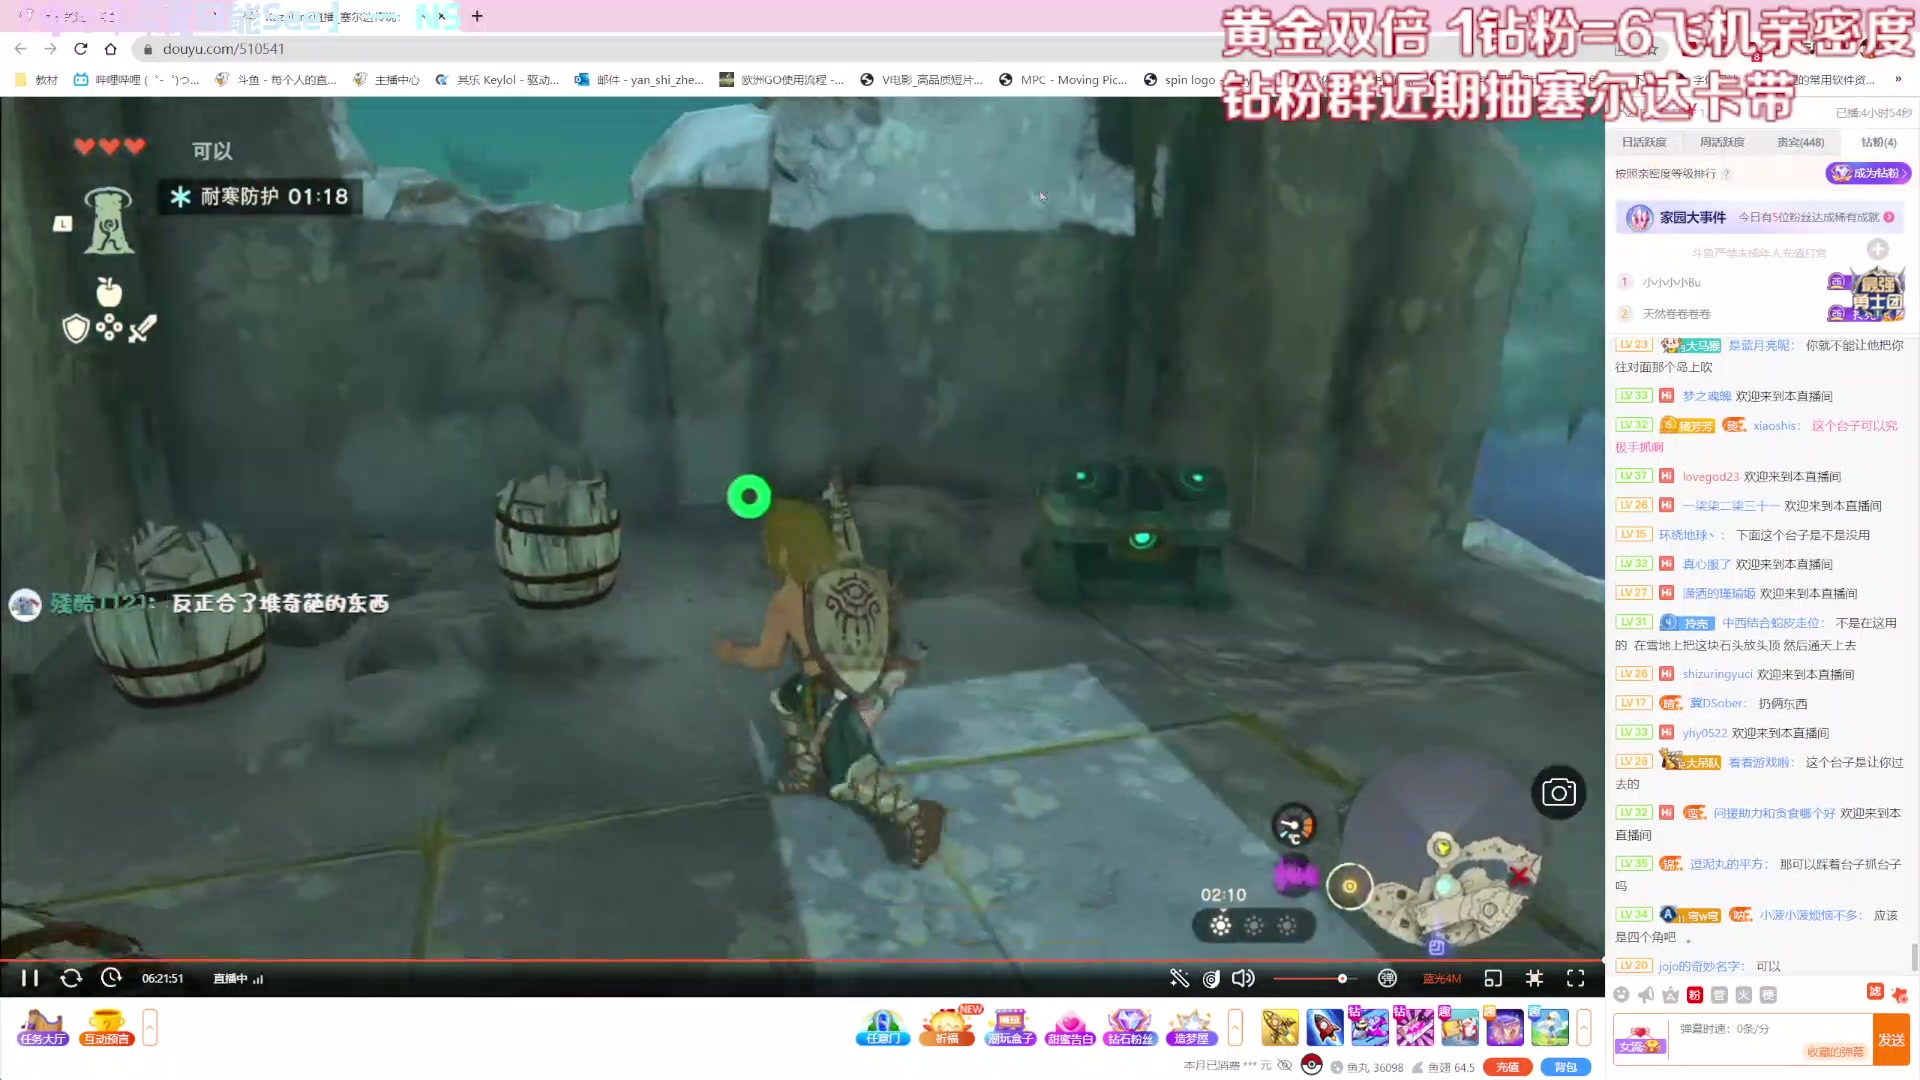The image size is (1920, 1080).
Task: Go to the browser home page
Action: pos(111,48)
